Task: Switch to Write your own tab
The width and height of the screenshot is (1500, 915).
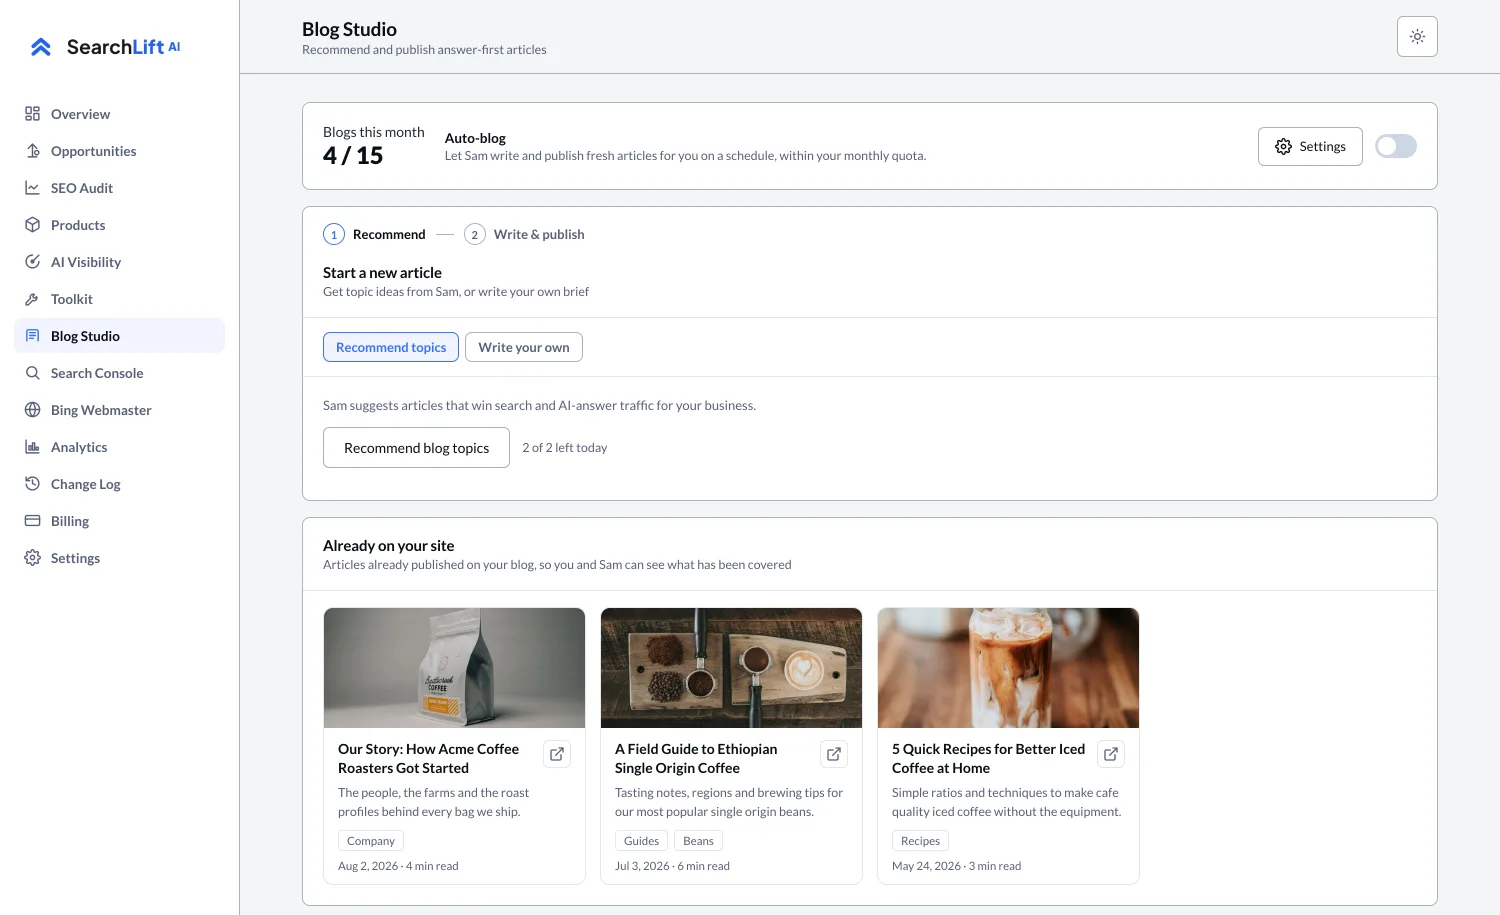Action: tap(524, 347)
